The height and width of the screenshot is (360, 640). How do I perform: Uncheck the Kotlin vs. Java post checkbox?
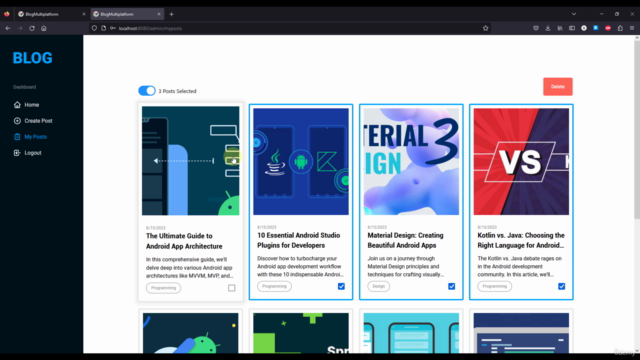click(562, 287)
